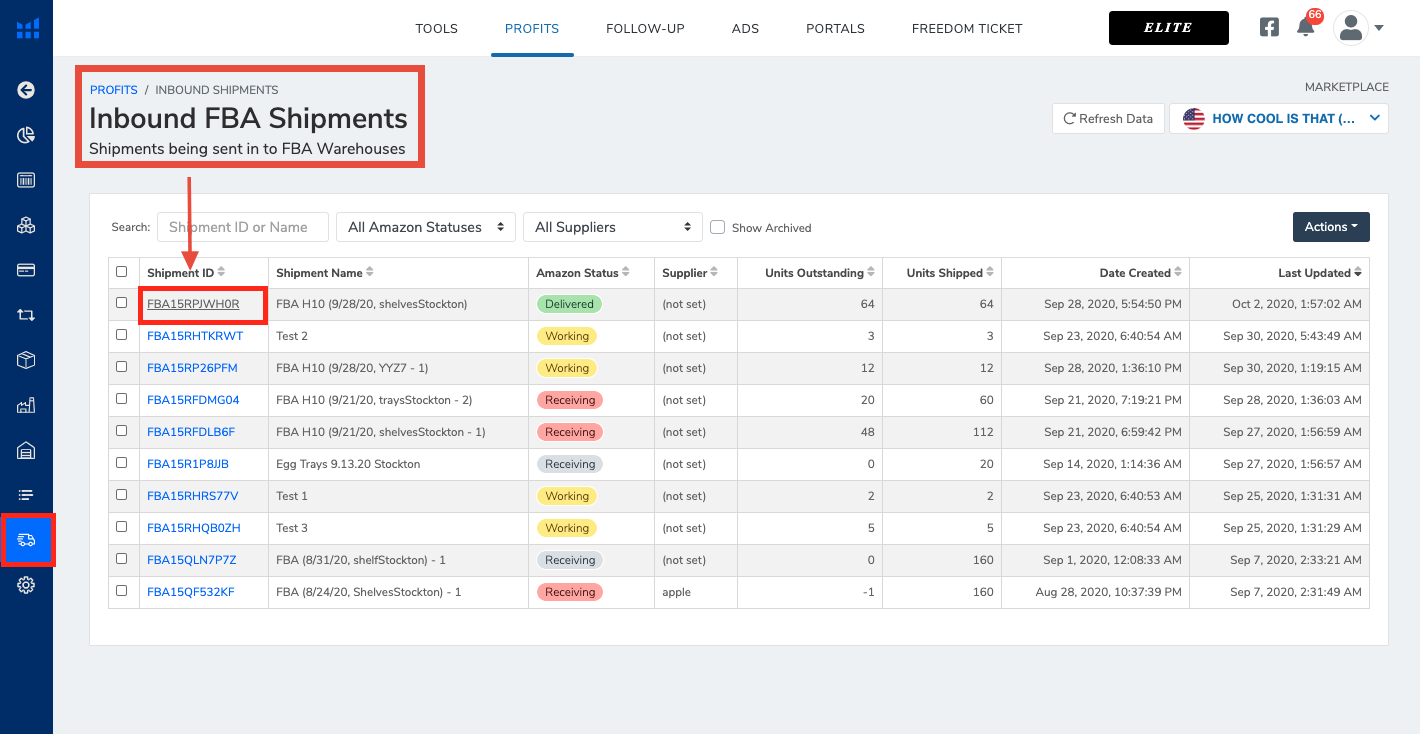This screenshot has height=734, width=1420.
Task: Click the factory suppliers sidebar icon
Action: pos(26,405)
